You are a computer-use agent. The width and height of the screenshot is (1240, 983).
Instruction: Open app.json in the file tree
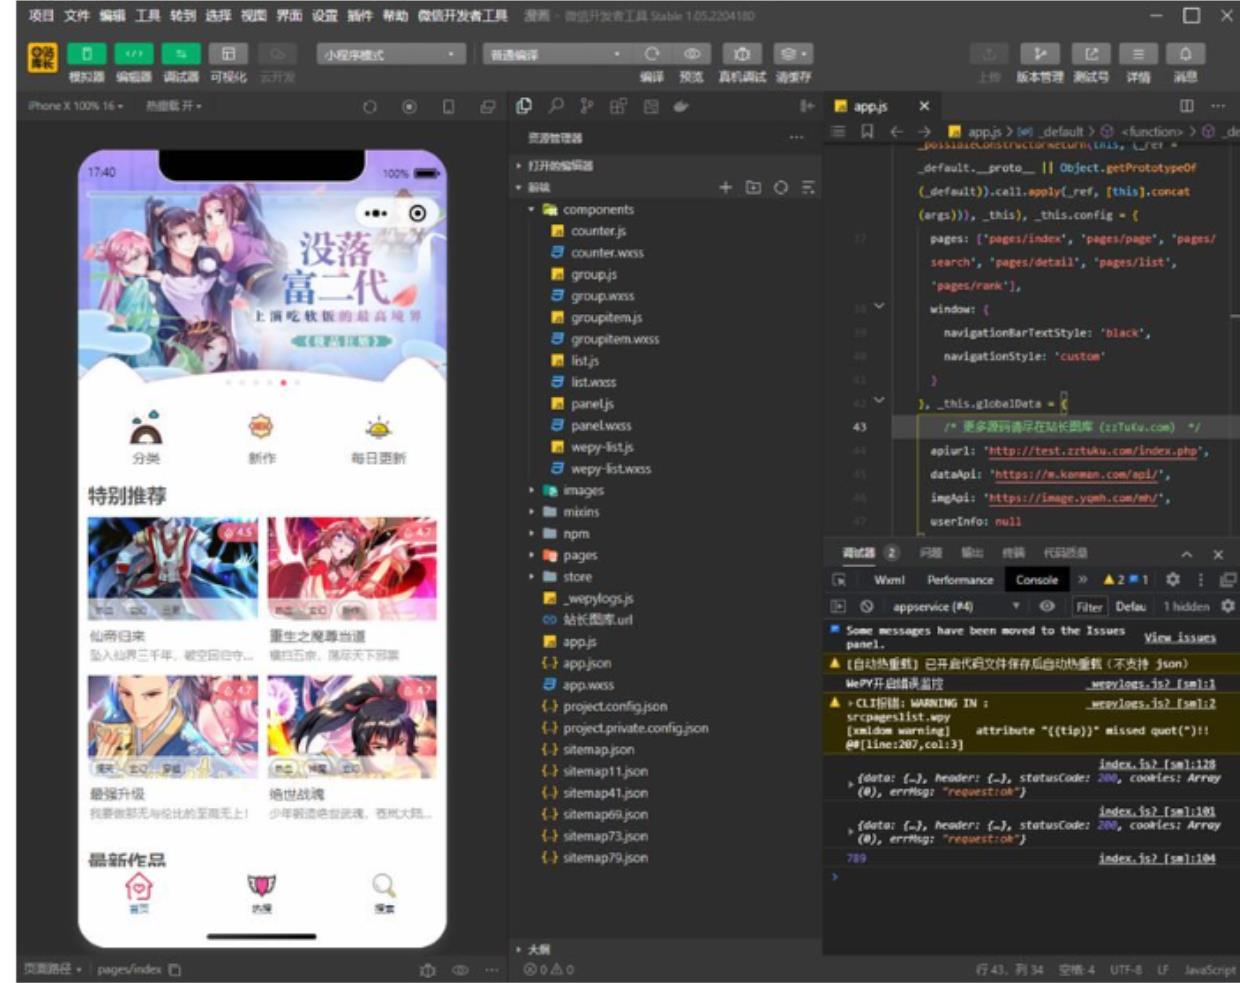[x=586, y=663]
